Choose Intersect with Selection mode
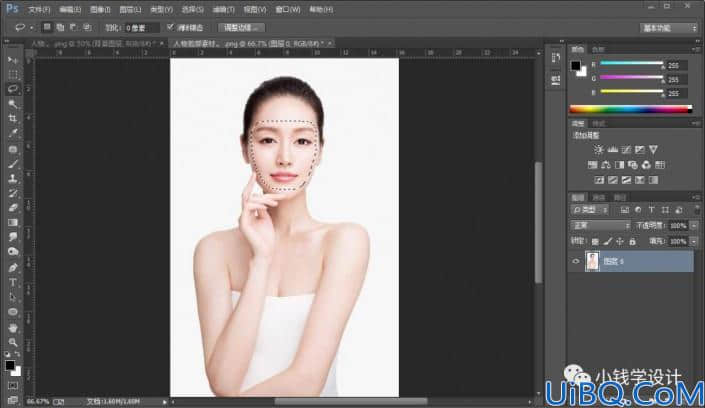Viewport: 705px width, 408px height. [87, 27]
